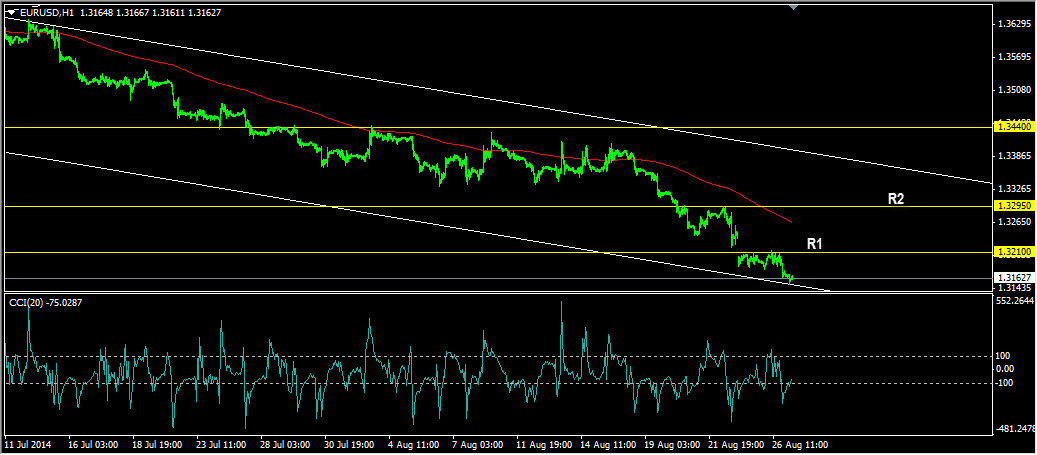The height and width of the screenshot is (455, 1037).
Task: Click the 1.33265 value on the price scale
Action: [x=1015, y=188]
